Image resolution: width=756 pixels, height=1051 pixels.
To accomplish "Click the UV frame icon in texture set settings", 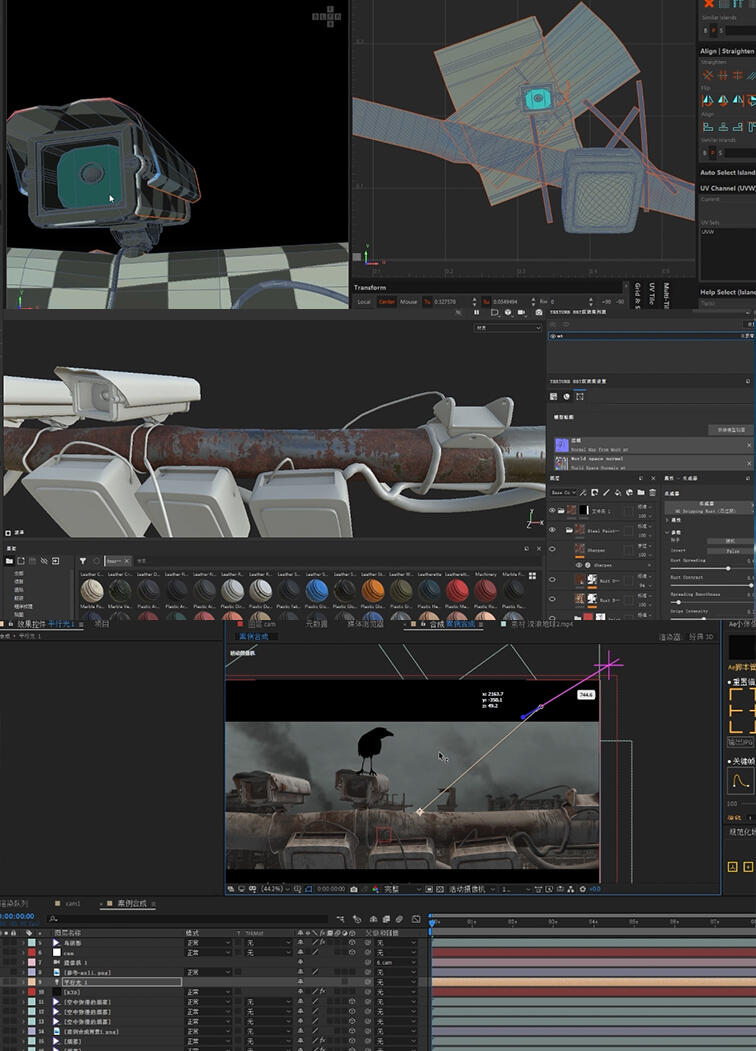I will coord(580,396).
